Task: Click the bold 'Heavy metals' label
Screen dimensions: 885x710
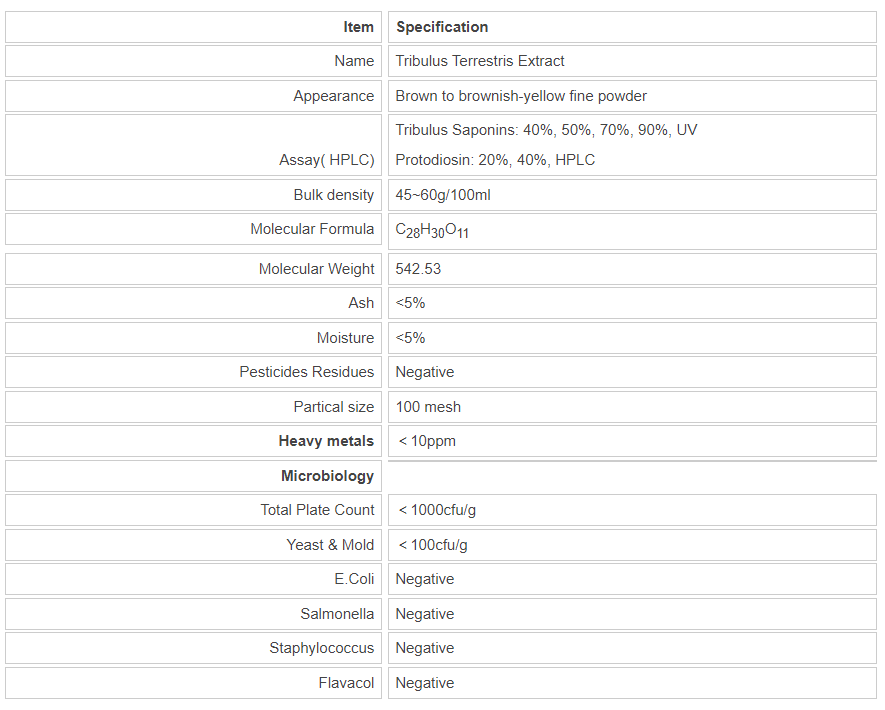Action: click(326, 441)
